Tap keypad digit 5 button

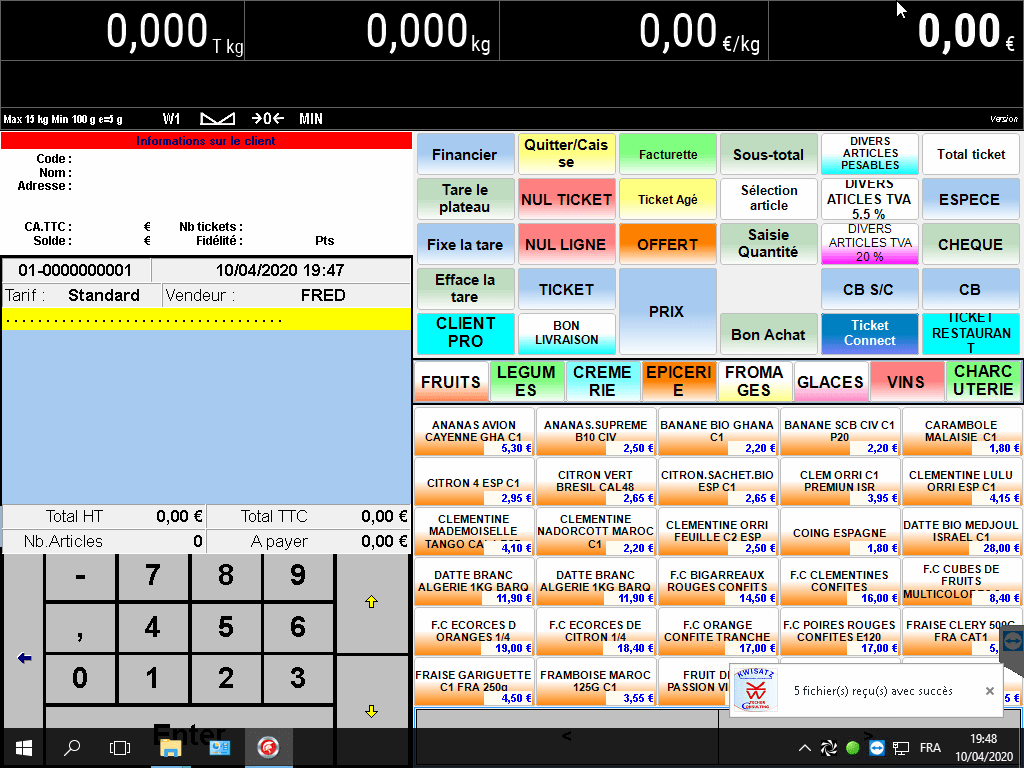(225, 627)
